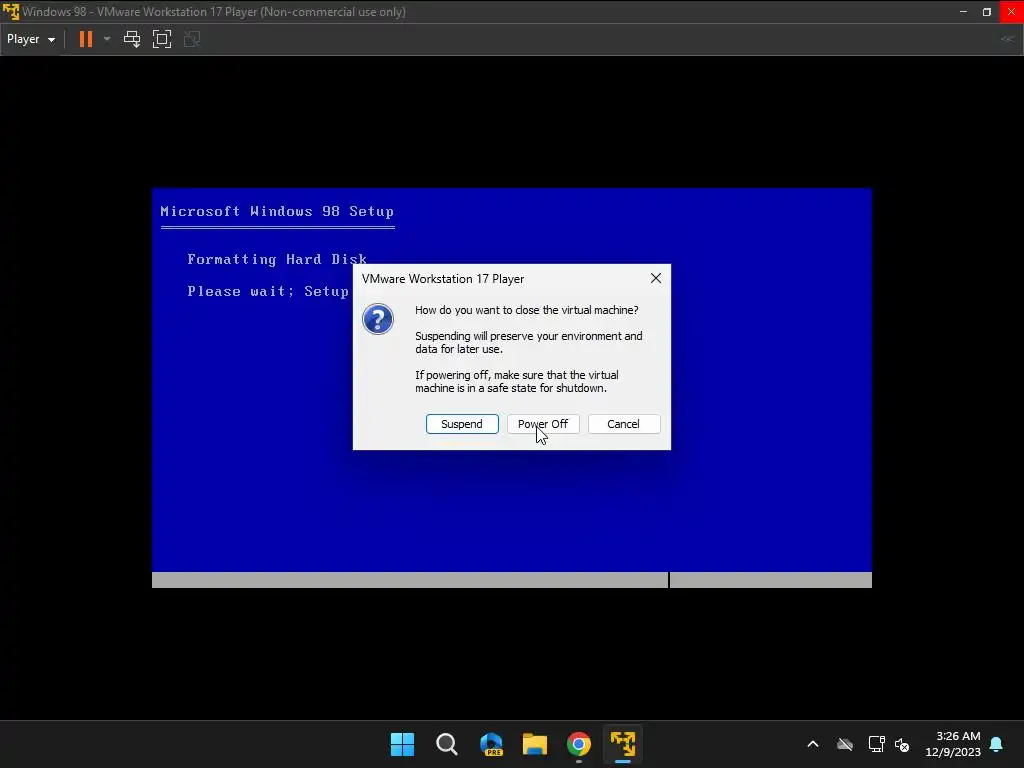Open Google Chrome from taskbar
The width and height of the screenshot is (1024, 768).
[x=579, y=744]
